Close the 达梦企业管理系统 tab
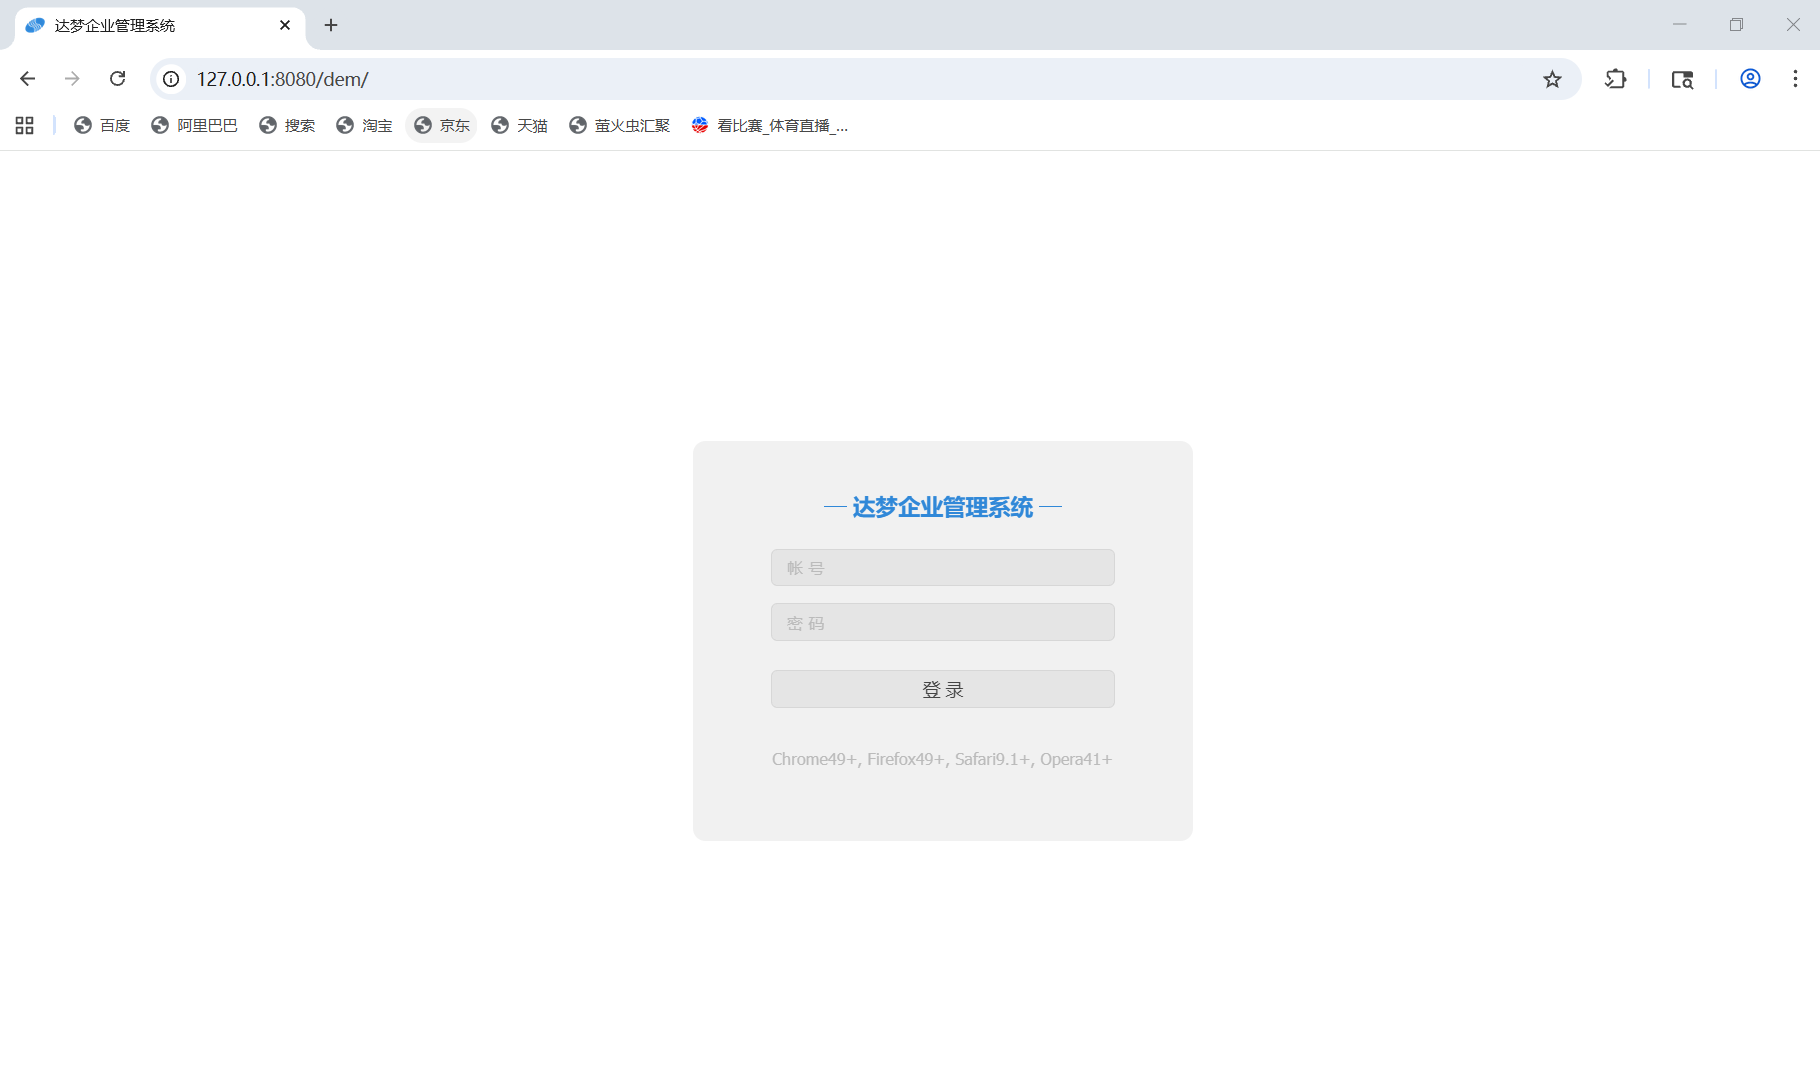This screenshot has width=1820, height=1079. coord(285,25)
